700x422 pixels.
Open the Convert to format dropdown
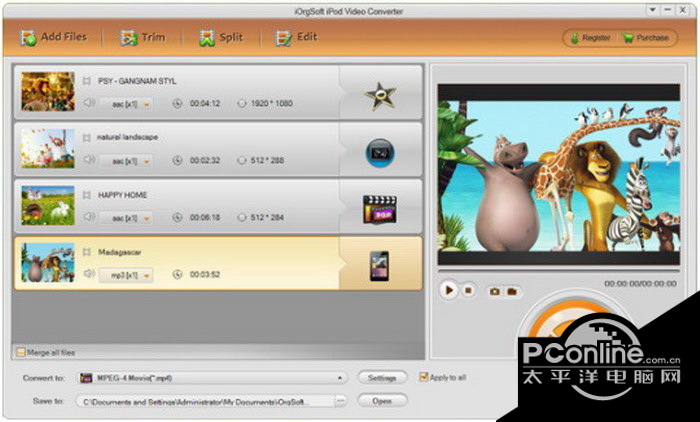pos(212,378)
